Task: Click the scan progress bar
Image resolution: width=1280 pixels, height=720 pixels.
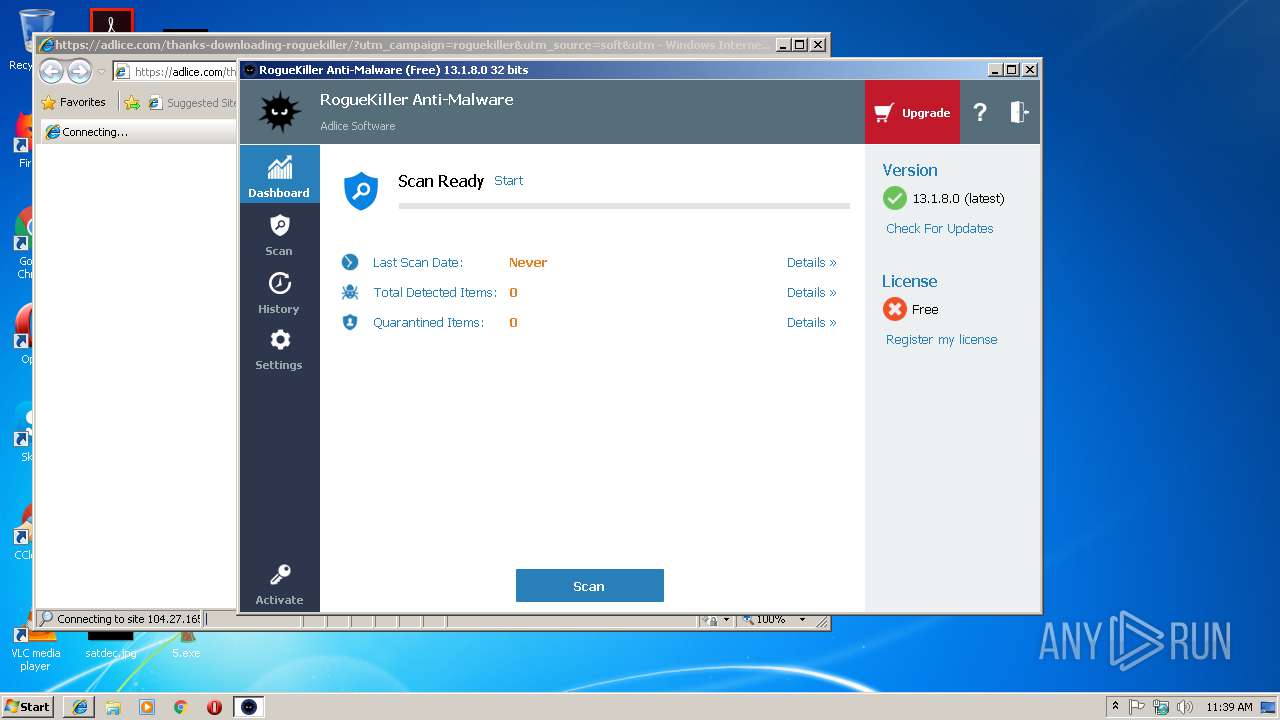Action: 624,206
